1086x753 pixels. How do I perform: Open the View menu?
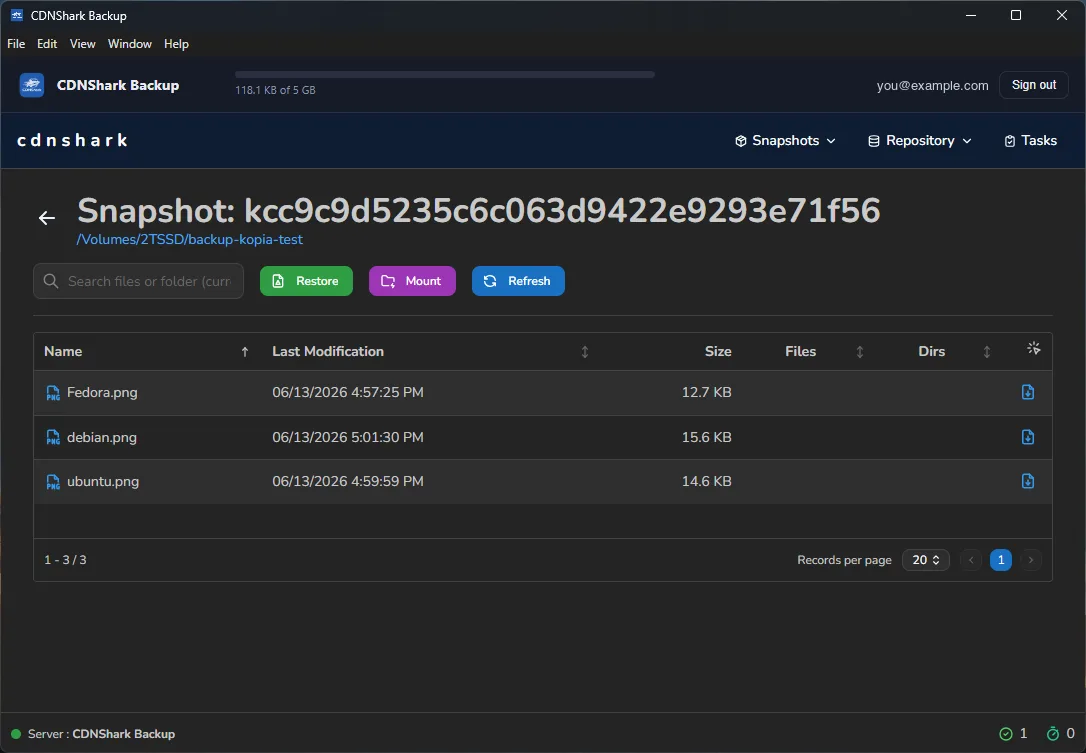pyautogui.click(x=82, y=44)
